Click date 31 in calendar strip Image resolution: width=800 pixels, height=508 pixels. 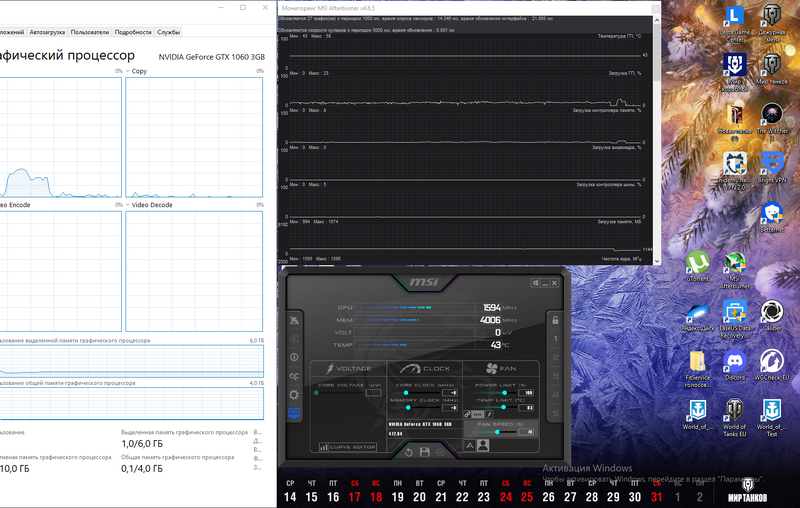tap(657, 496)
